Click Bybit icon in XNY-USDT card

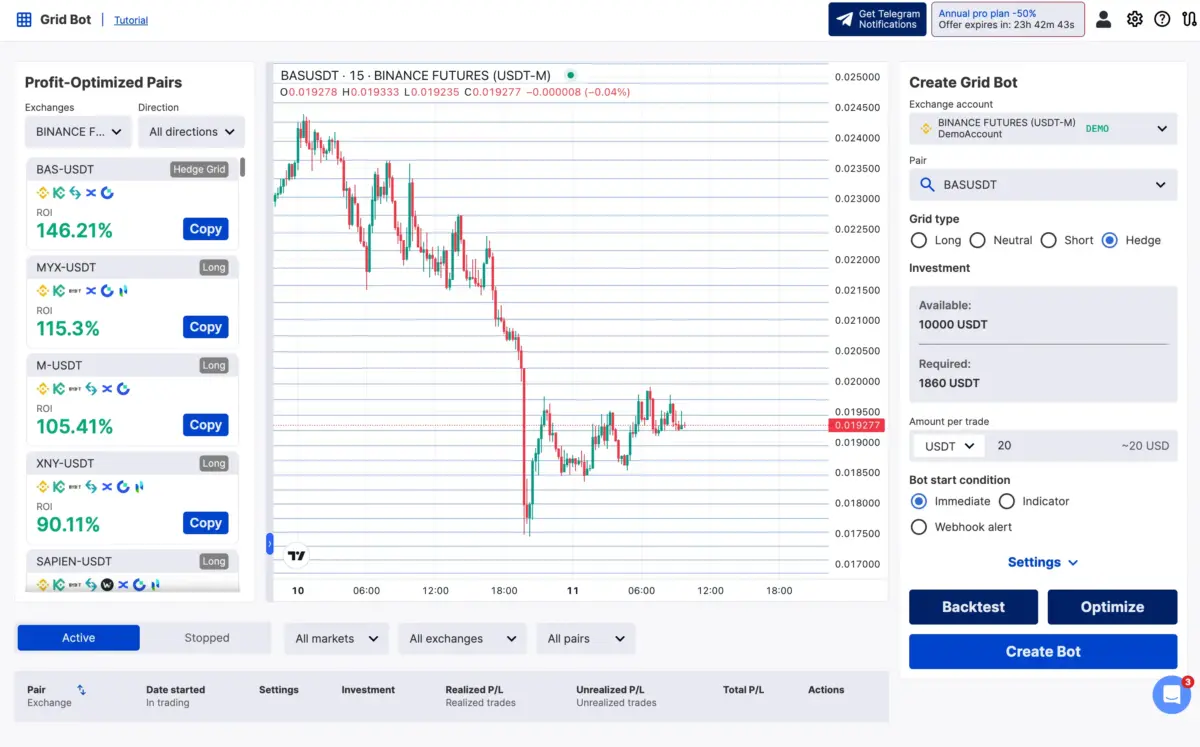tap(75, 486)
